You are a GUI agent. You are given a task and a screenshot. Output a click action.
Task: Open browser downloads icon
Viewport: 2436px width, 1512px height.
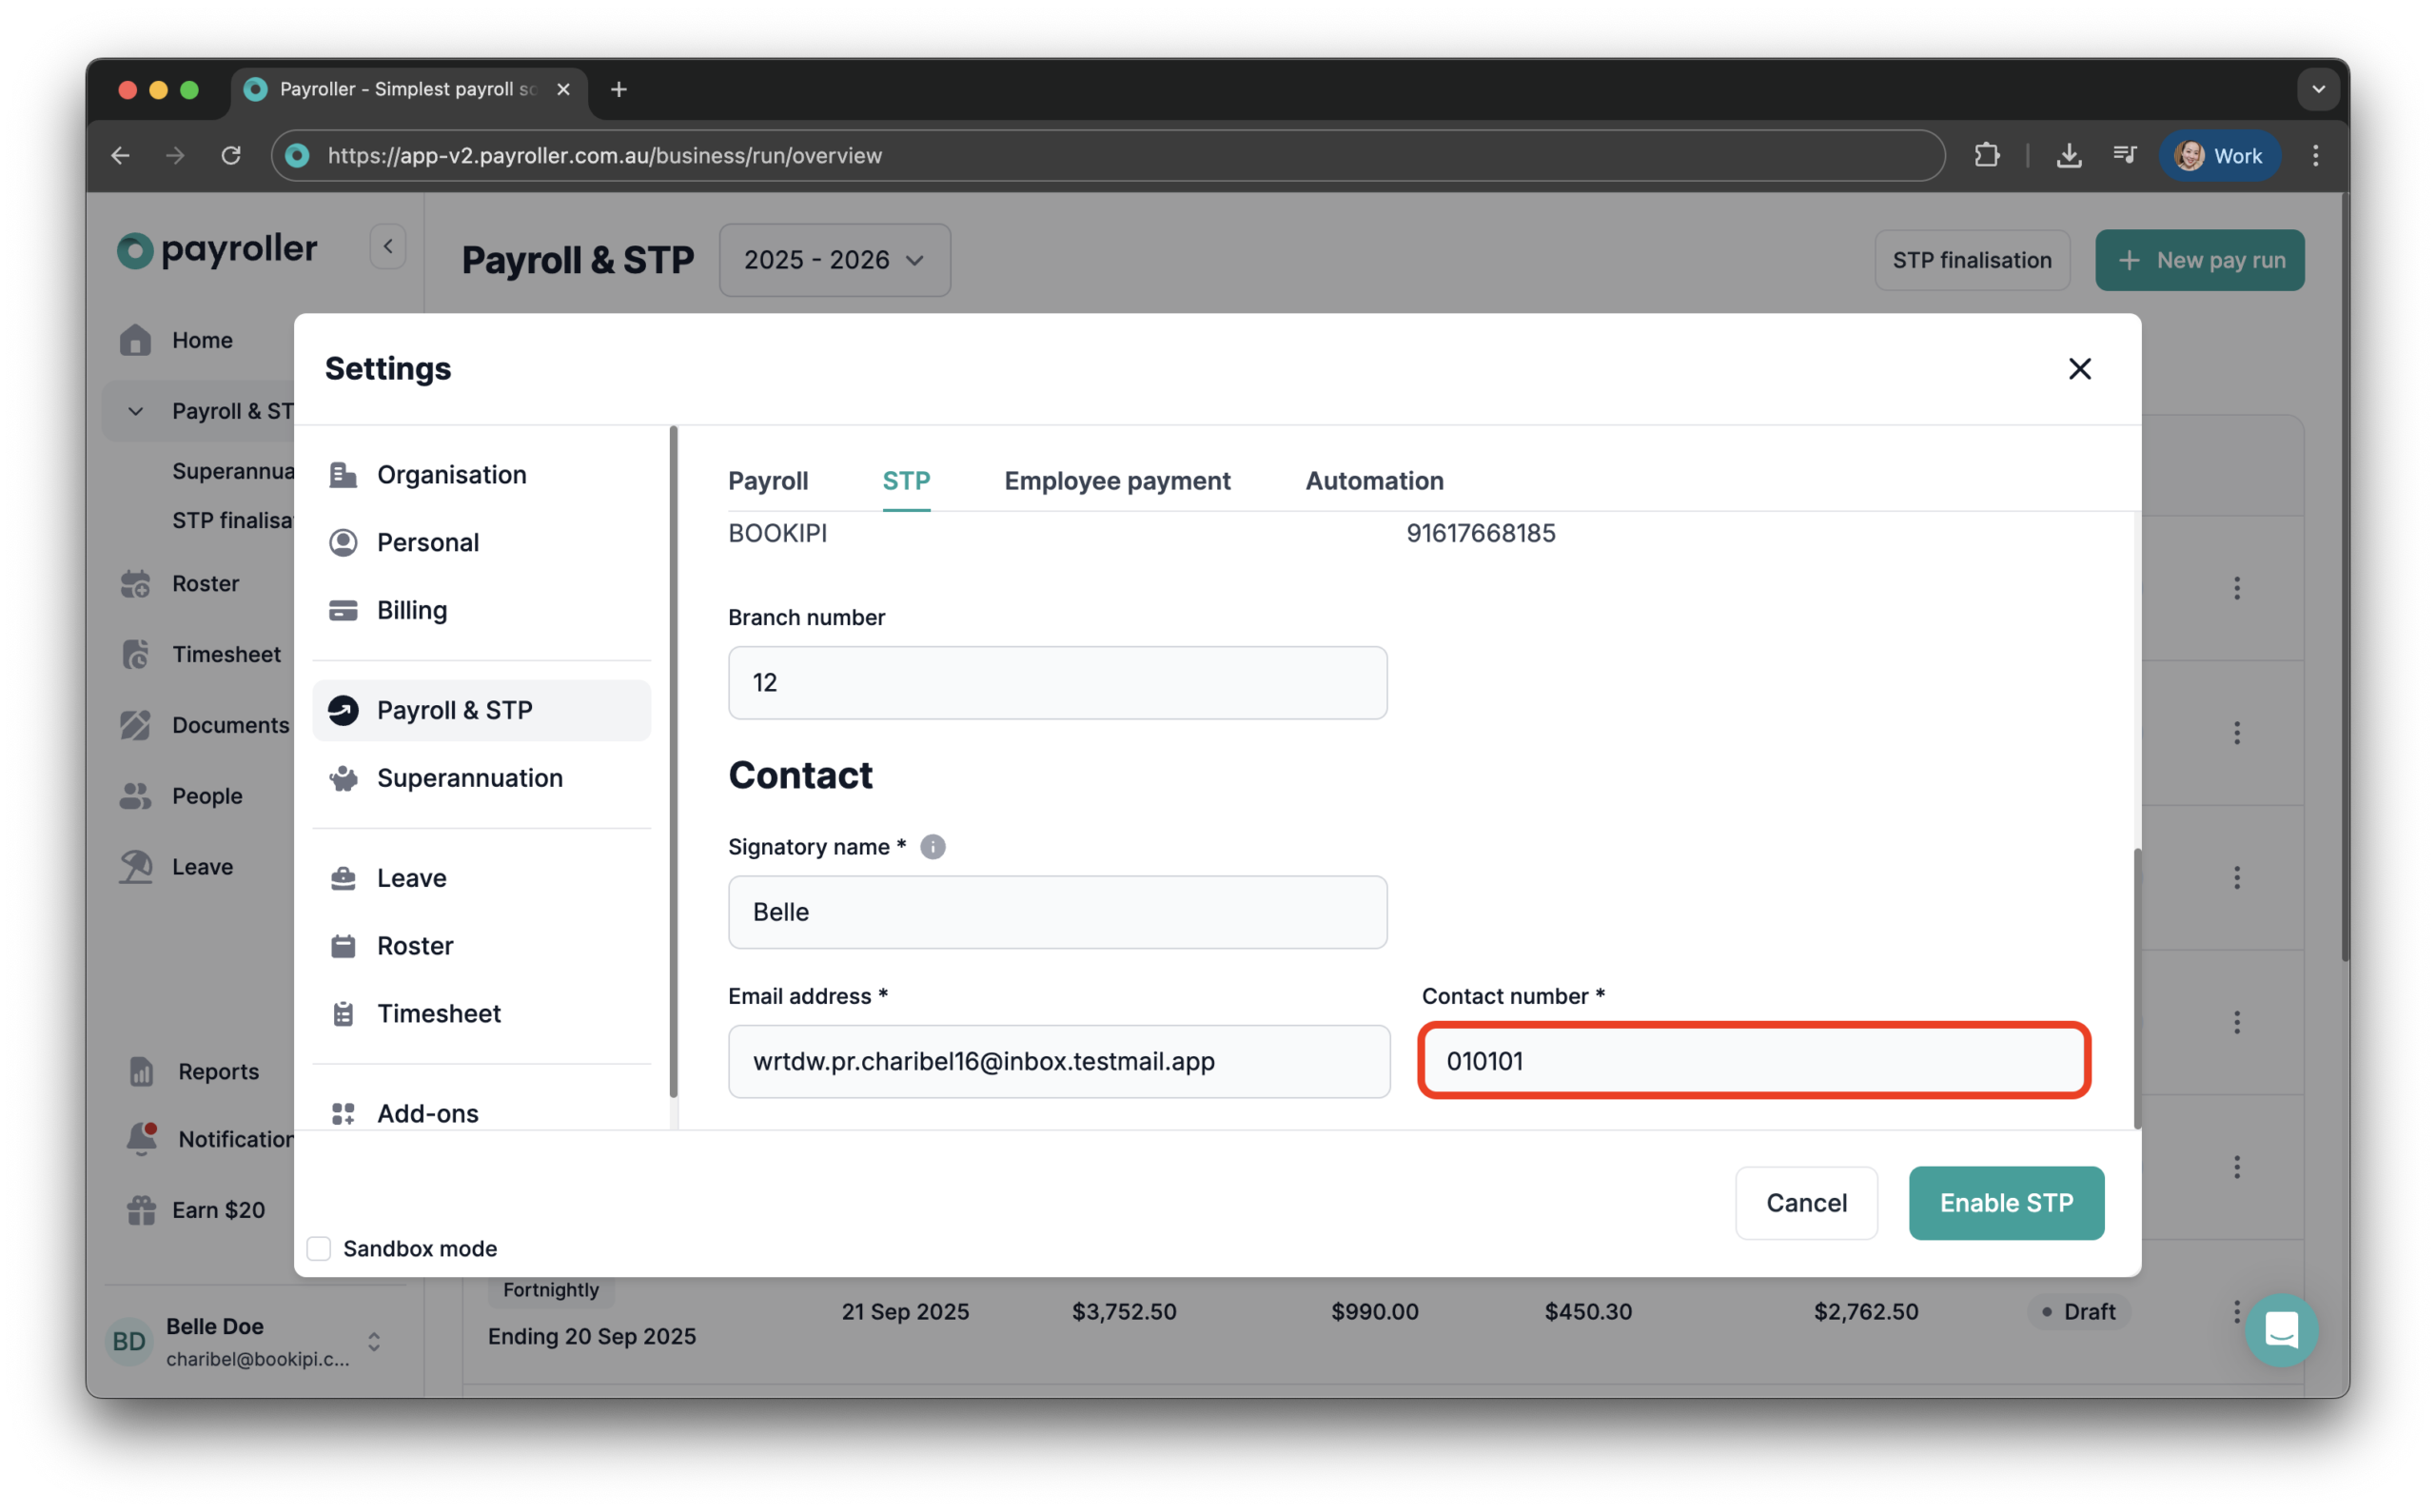pyautogui.click(x=2069, y=155)
